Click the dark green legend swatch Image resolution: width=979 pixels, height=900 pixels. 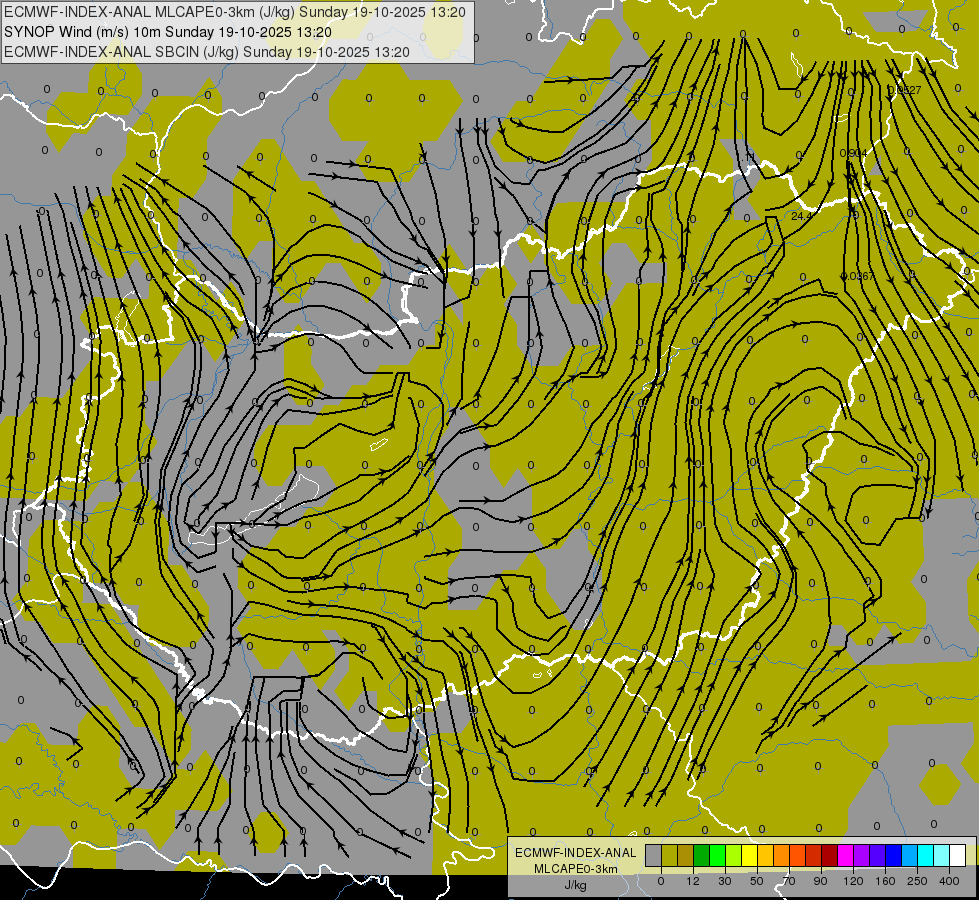[x=702, y=855]
